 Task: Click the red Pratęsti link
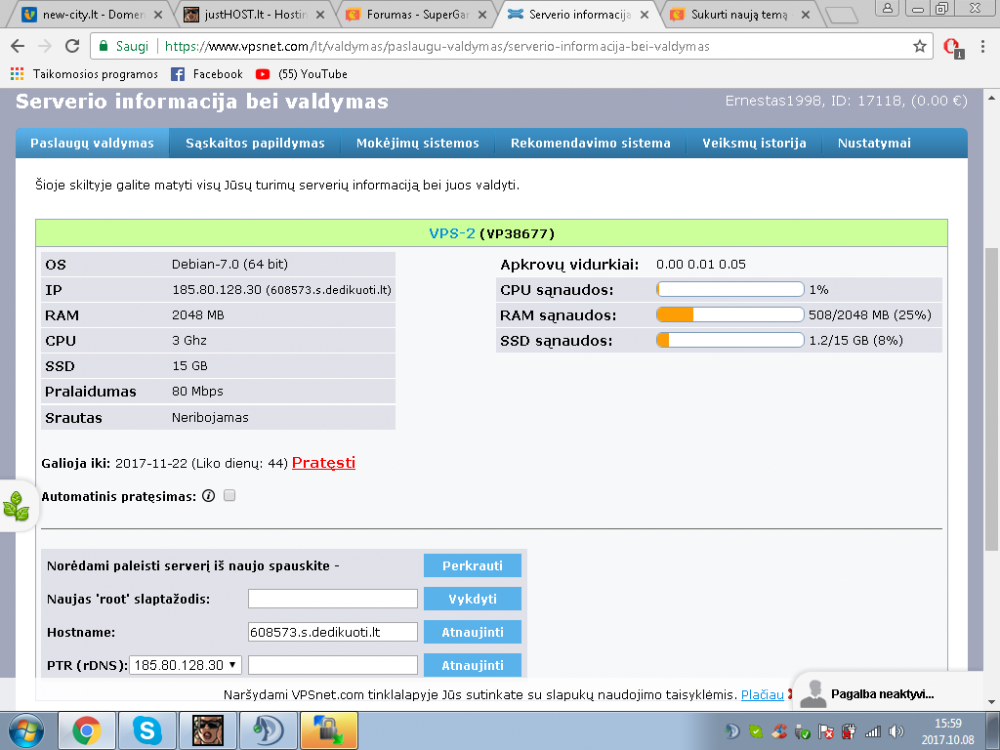(x=323, y=463)
